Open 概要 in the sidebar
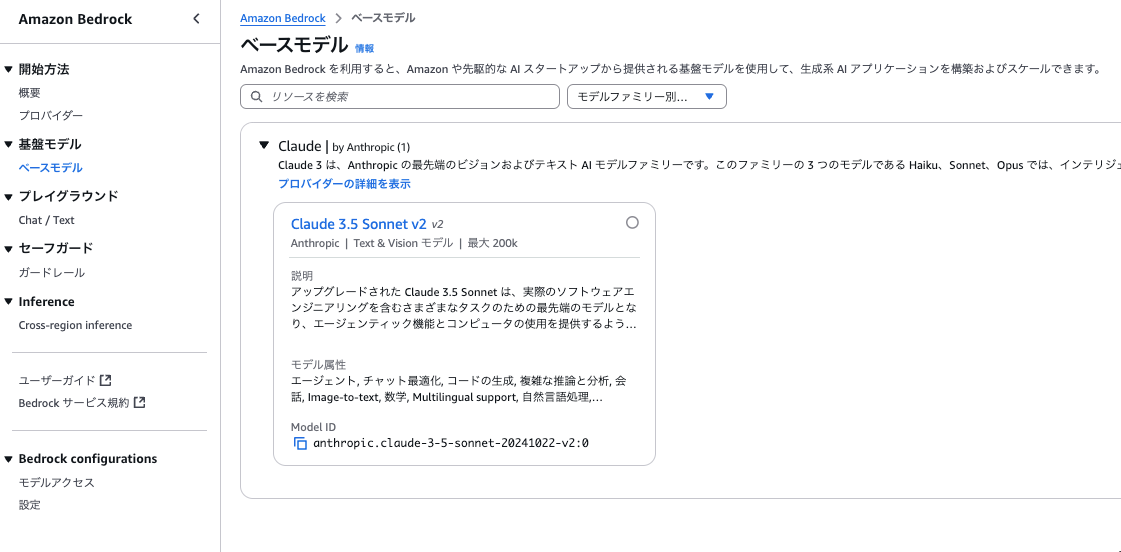The height and width of the screenshot is (552, 1121). point(29,92)
